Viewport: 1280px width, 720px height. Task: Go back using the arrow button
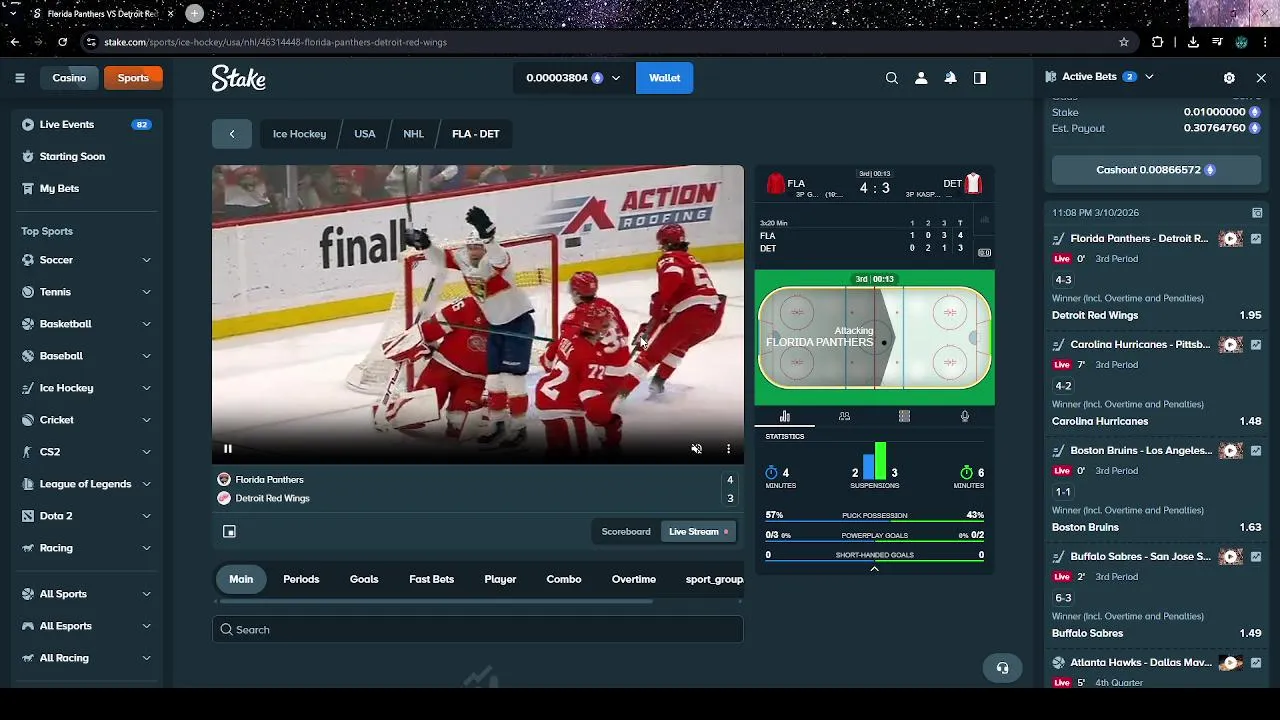tap(232, 134)
